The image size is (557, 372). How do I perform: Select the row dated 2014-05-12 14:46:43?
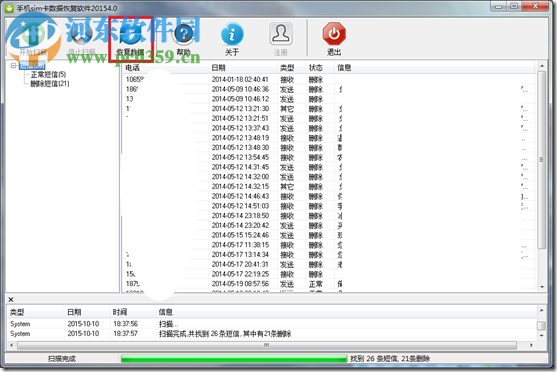[x=329, y=196]
